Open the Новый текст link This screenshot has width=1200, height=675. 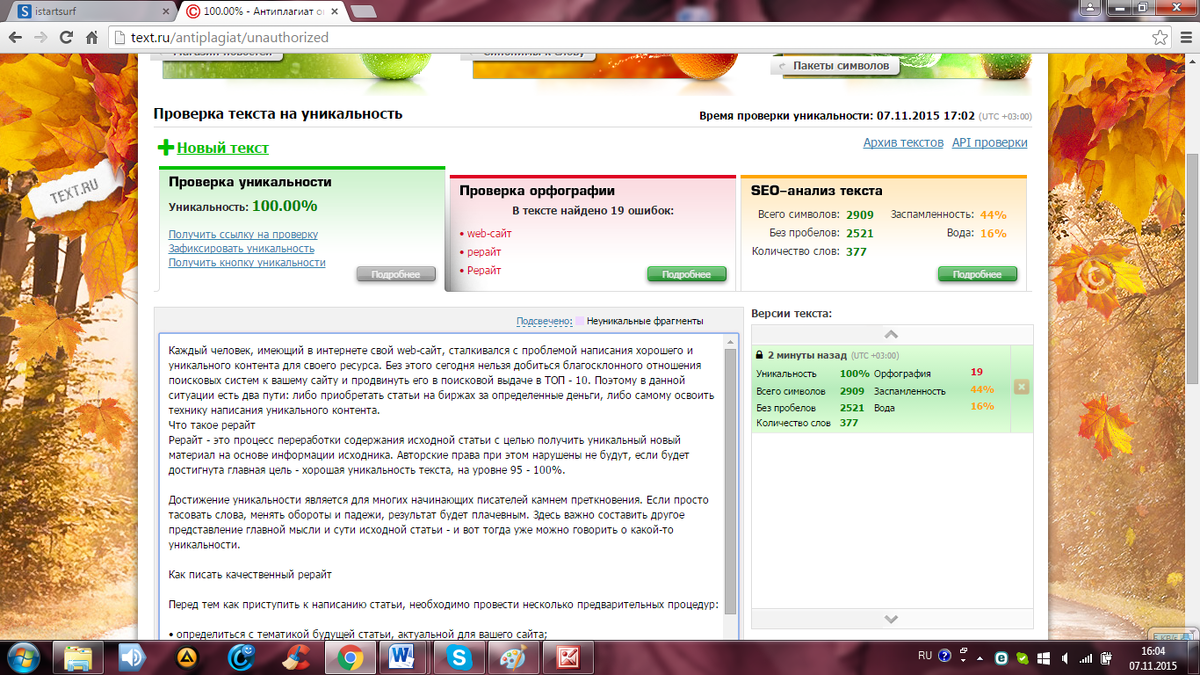tap(223, 148)
